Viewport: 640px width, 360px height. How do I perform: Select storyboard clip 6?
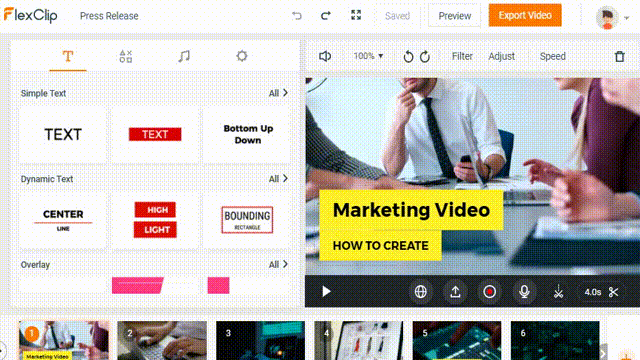point(555,340)
